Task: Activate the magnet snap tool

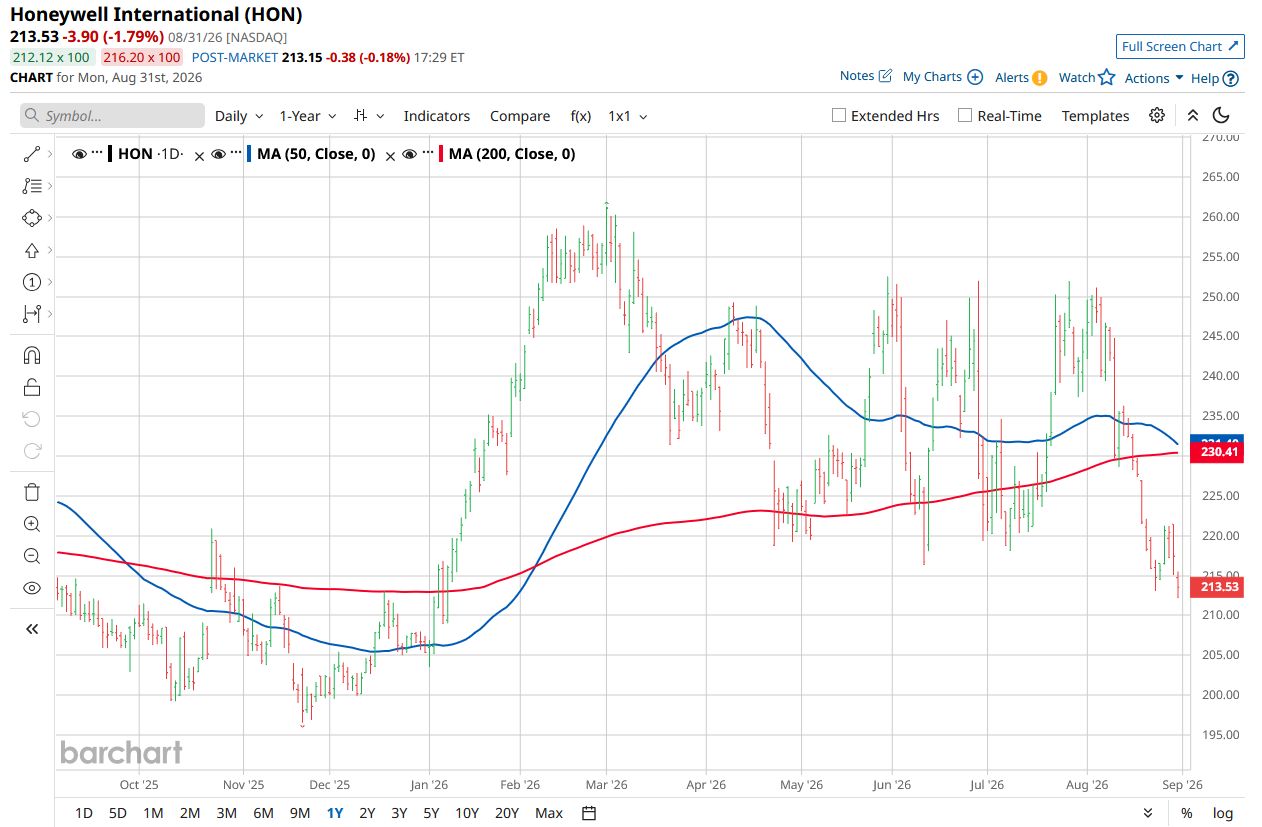Action: click(31, 355)
